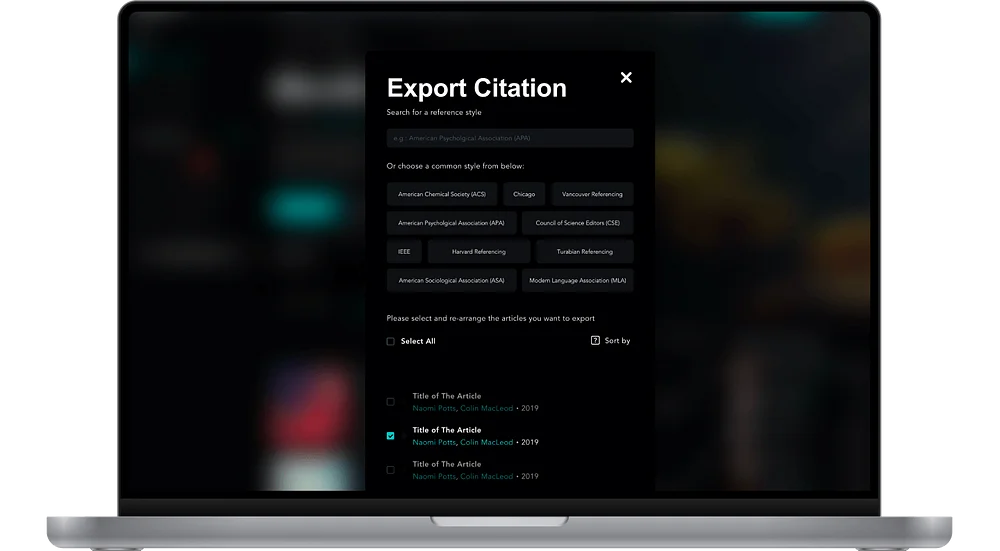Choose the IEEE style
Screen dimensions: 1000x551
[x=404, y=251]
